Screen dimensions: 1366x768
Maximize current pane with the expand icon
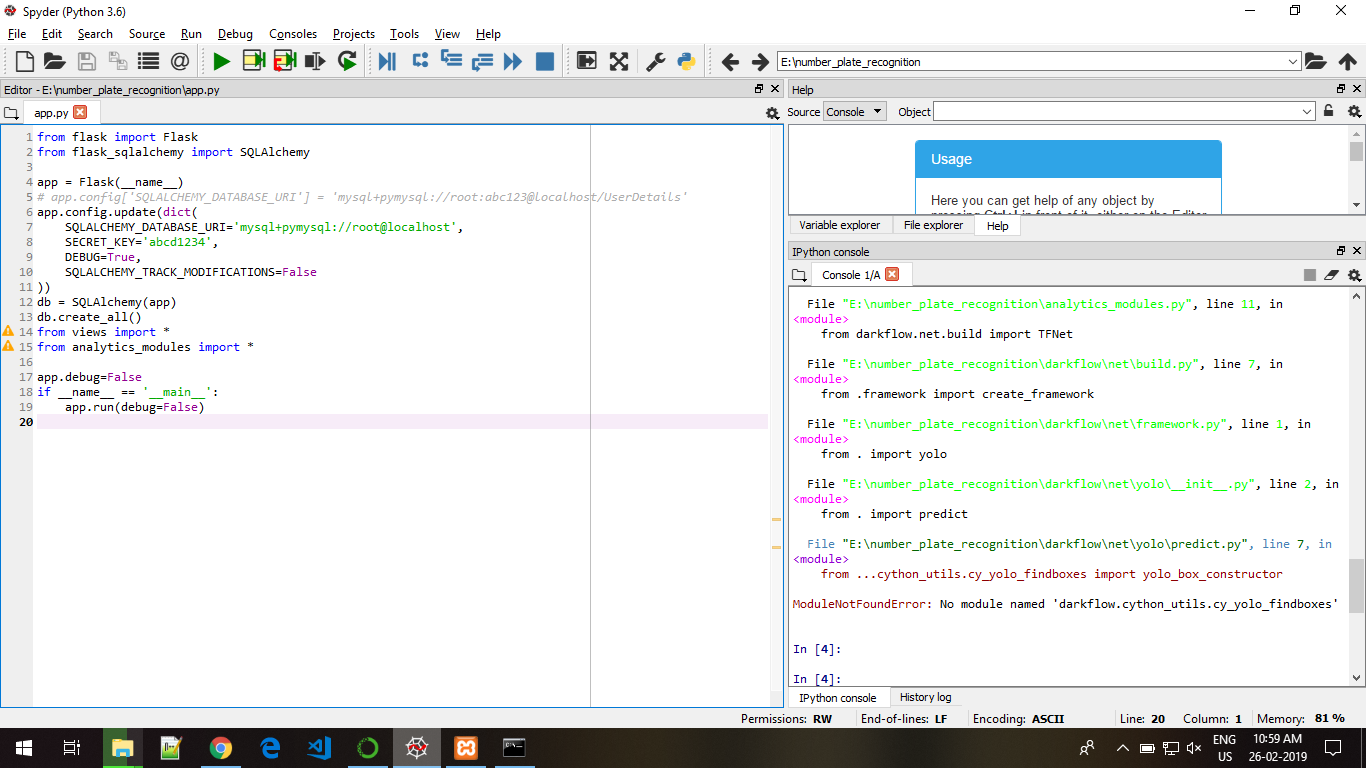[587, 61]
